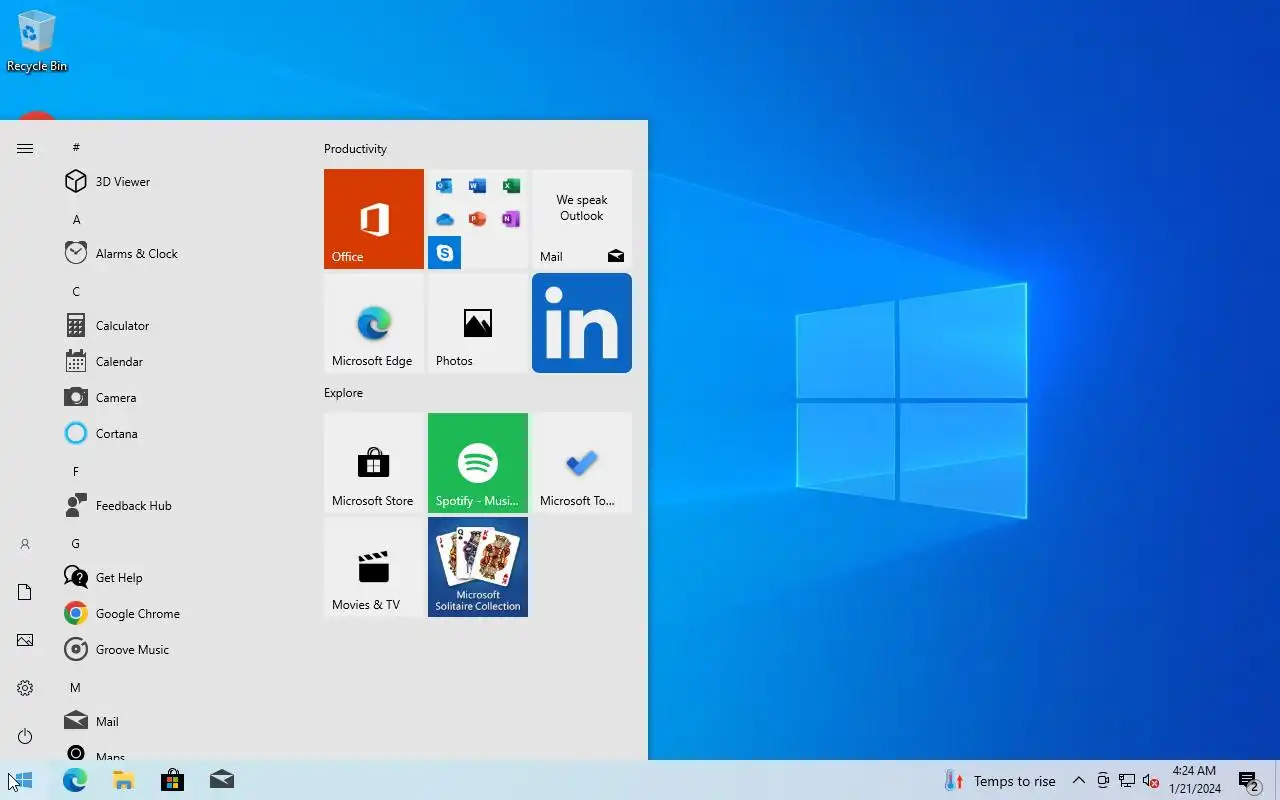Launch Skype from the productivity tile
Screen dimensions: 1280x800
coord(445,252)
